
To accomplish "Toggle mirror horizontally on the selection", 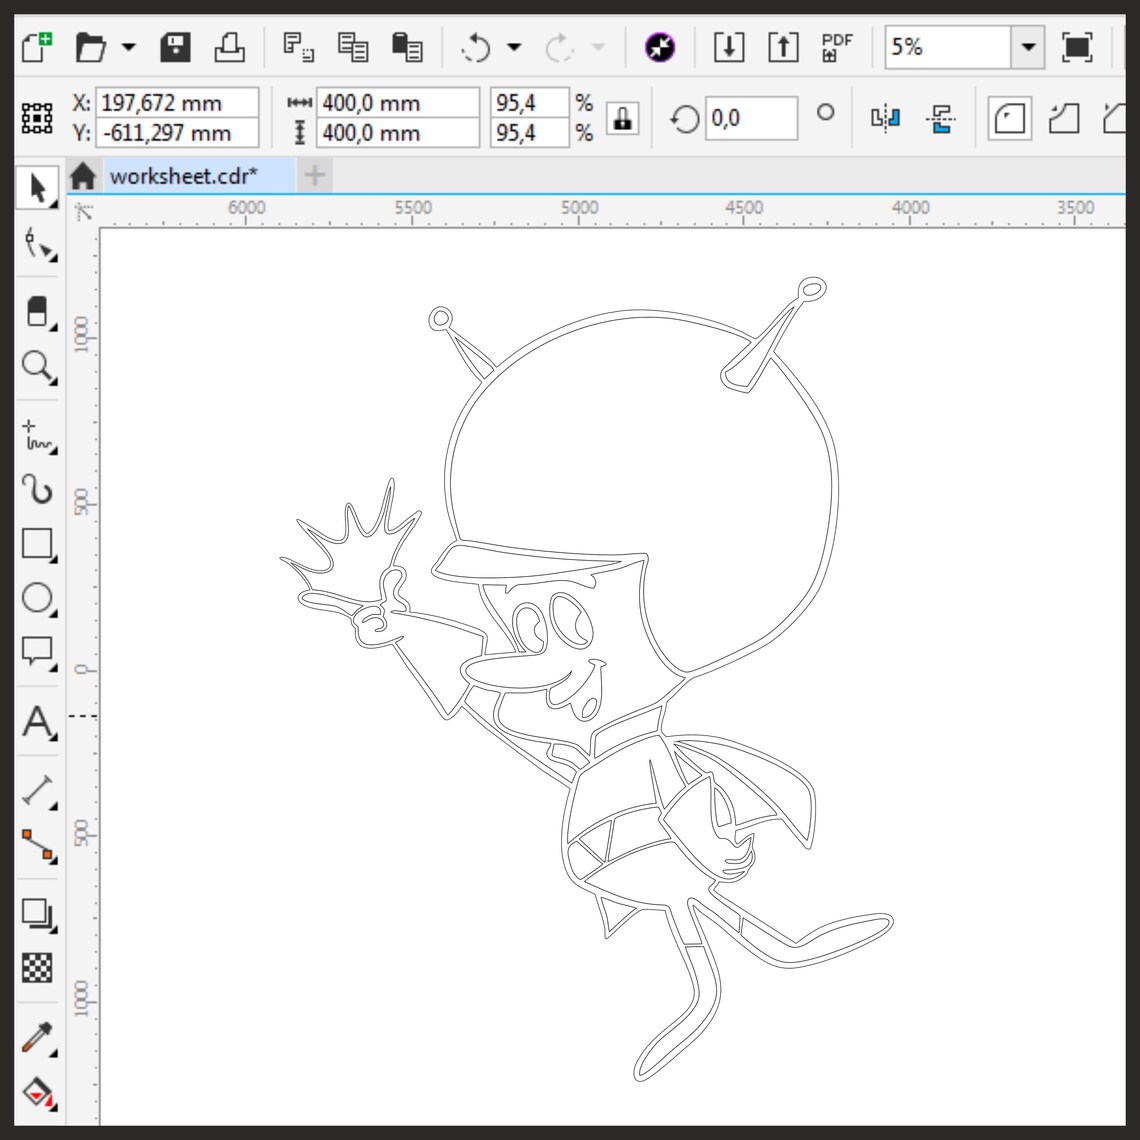I will pyautogui.click(x=884, y=117).
